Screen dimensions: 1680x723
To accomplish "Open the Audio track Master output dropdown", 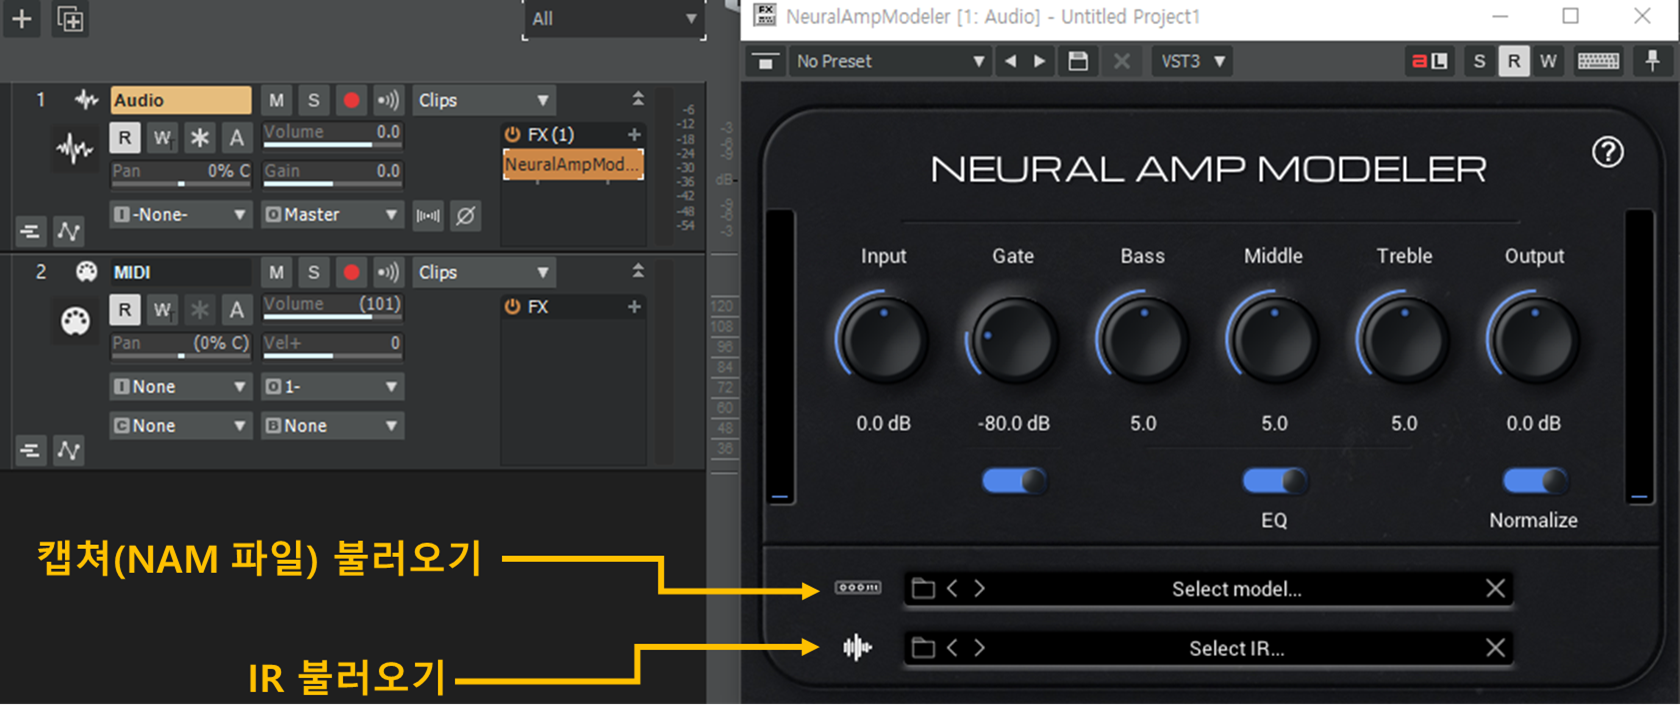I will coord(332,215).
